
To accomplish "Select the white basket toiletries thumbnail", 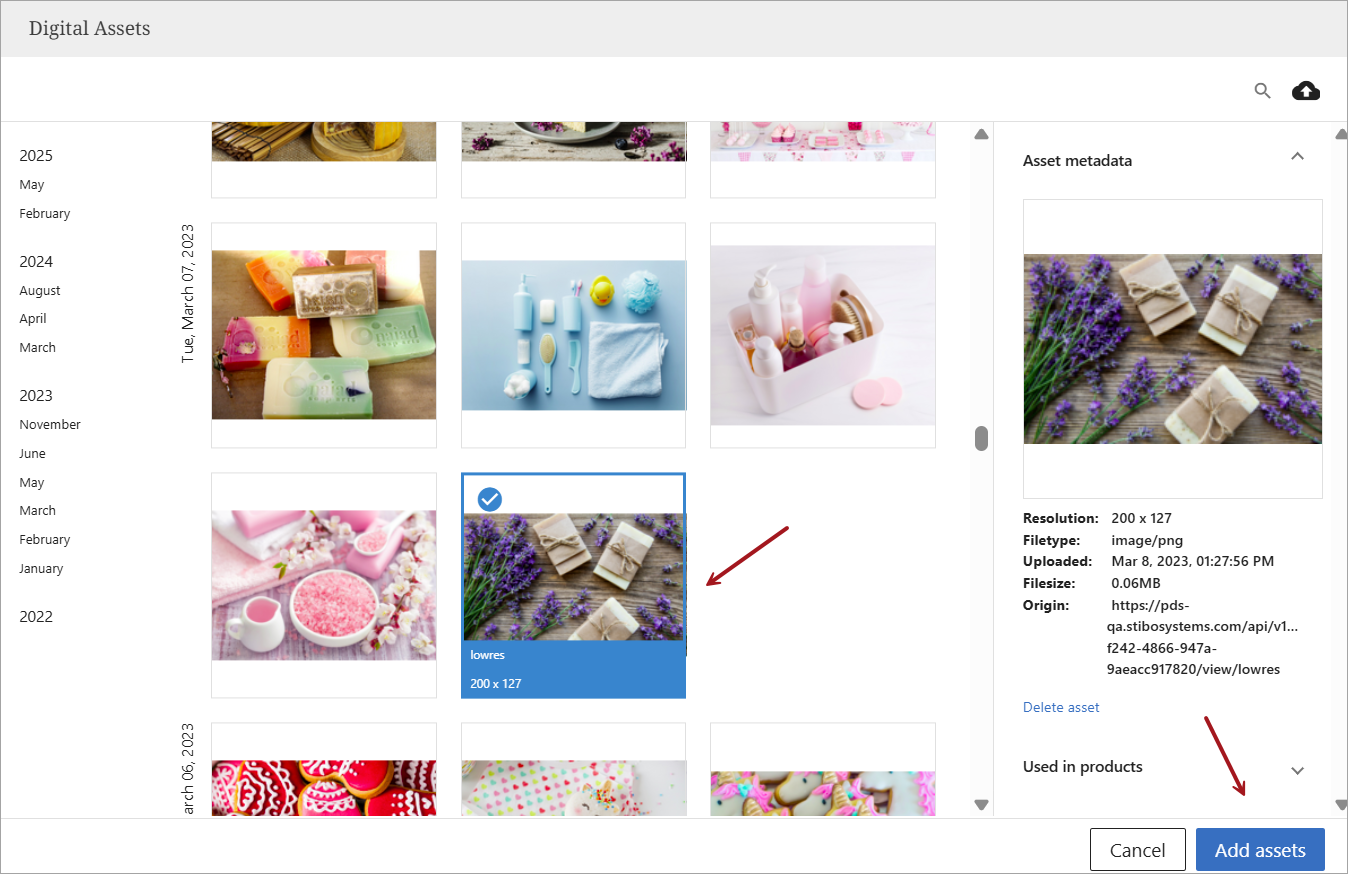I will [822, 335].
